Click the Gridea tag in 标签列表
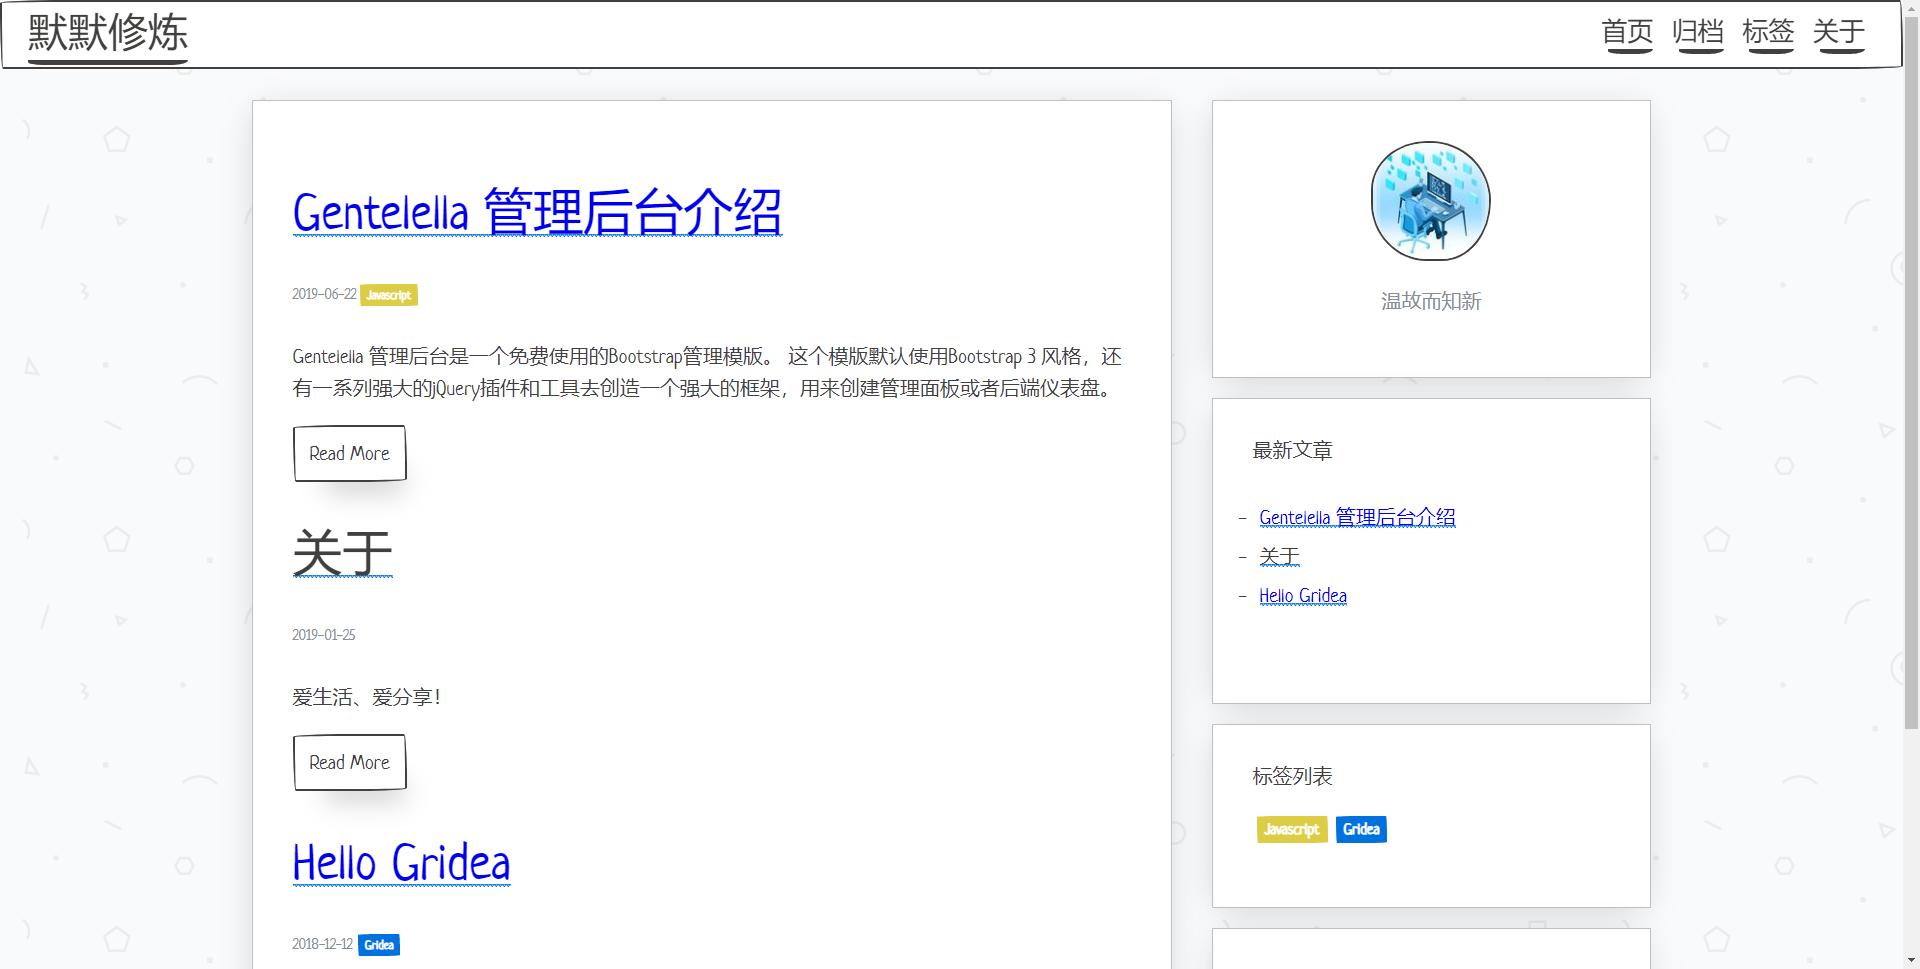Screen dimensions: 1920x969 tap(1361, 829)
